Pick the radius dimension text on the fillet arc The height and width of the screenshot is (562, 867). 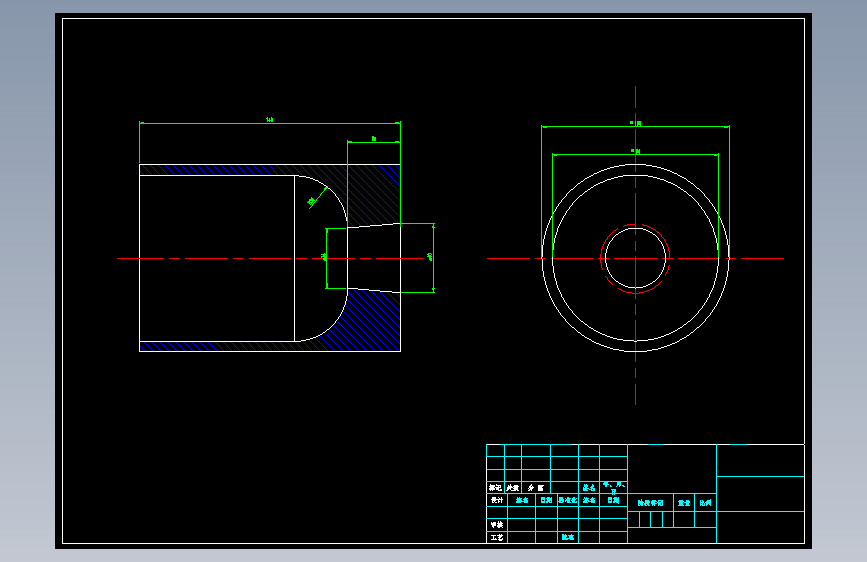coord(312,201)
